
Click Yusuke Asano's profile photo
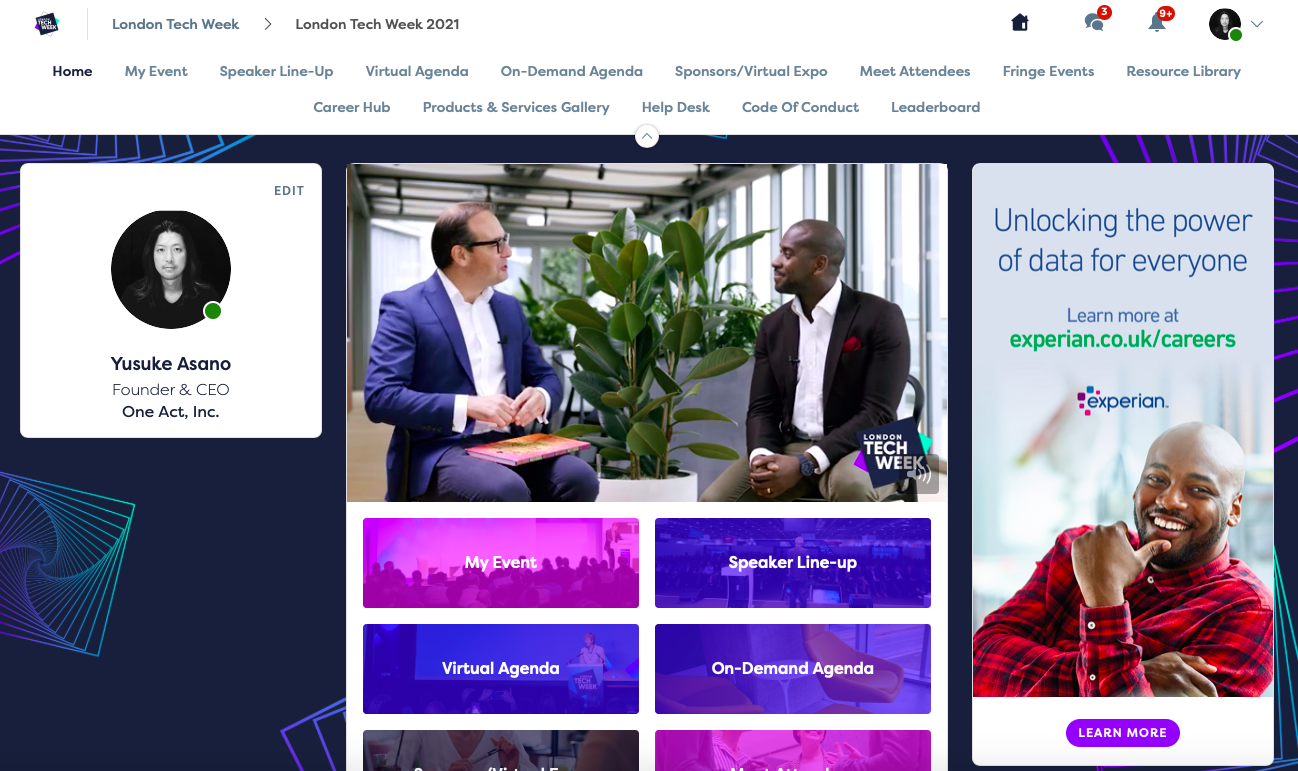tap(171, 269)
